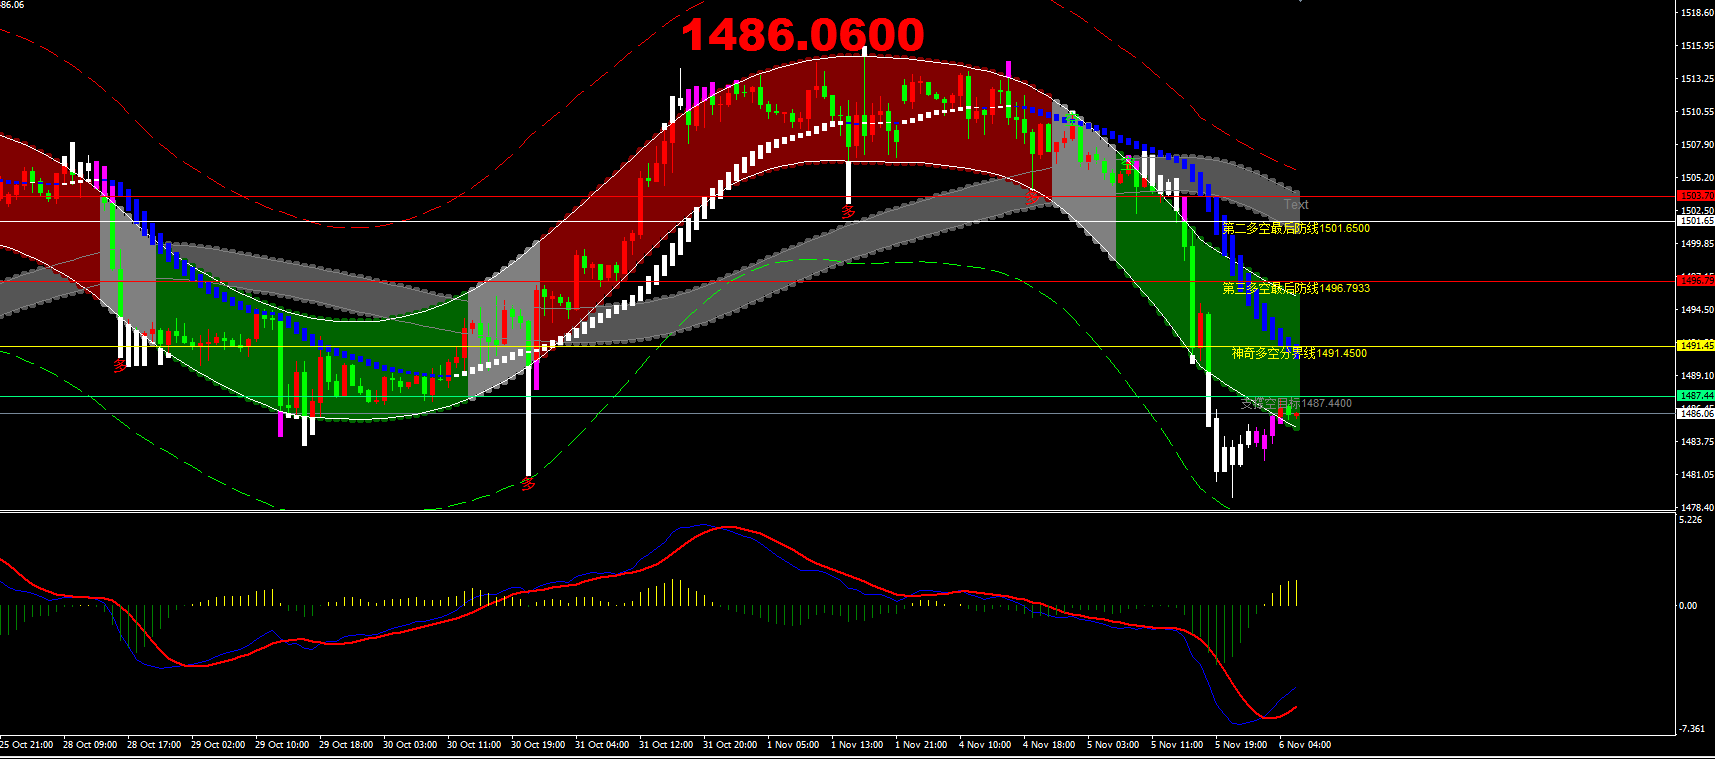
Task: Click the 31 Oct 20:00 time label
Action: pyautogui.click(x=730, y=745)
